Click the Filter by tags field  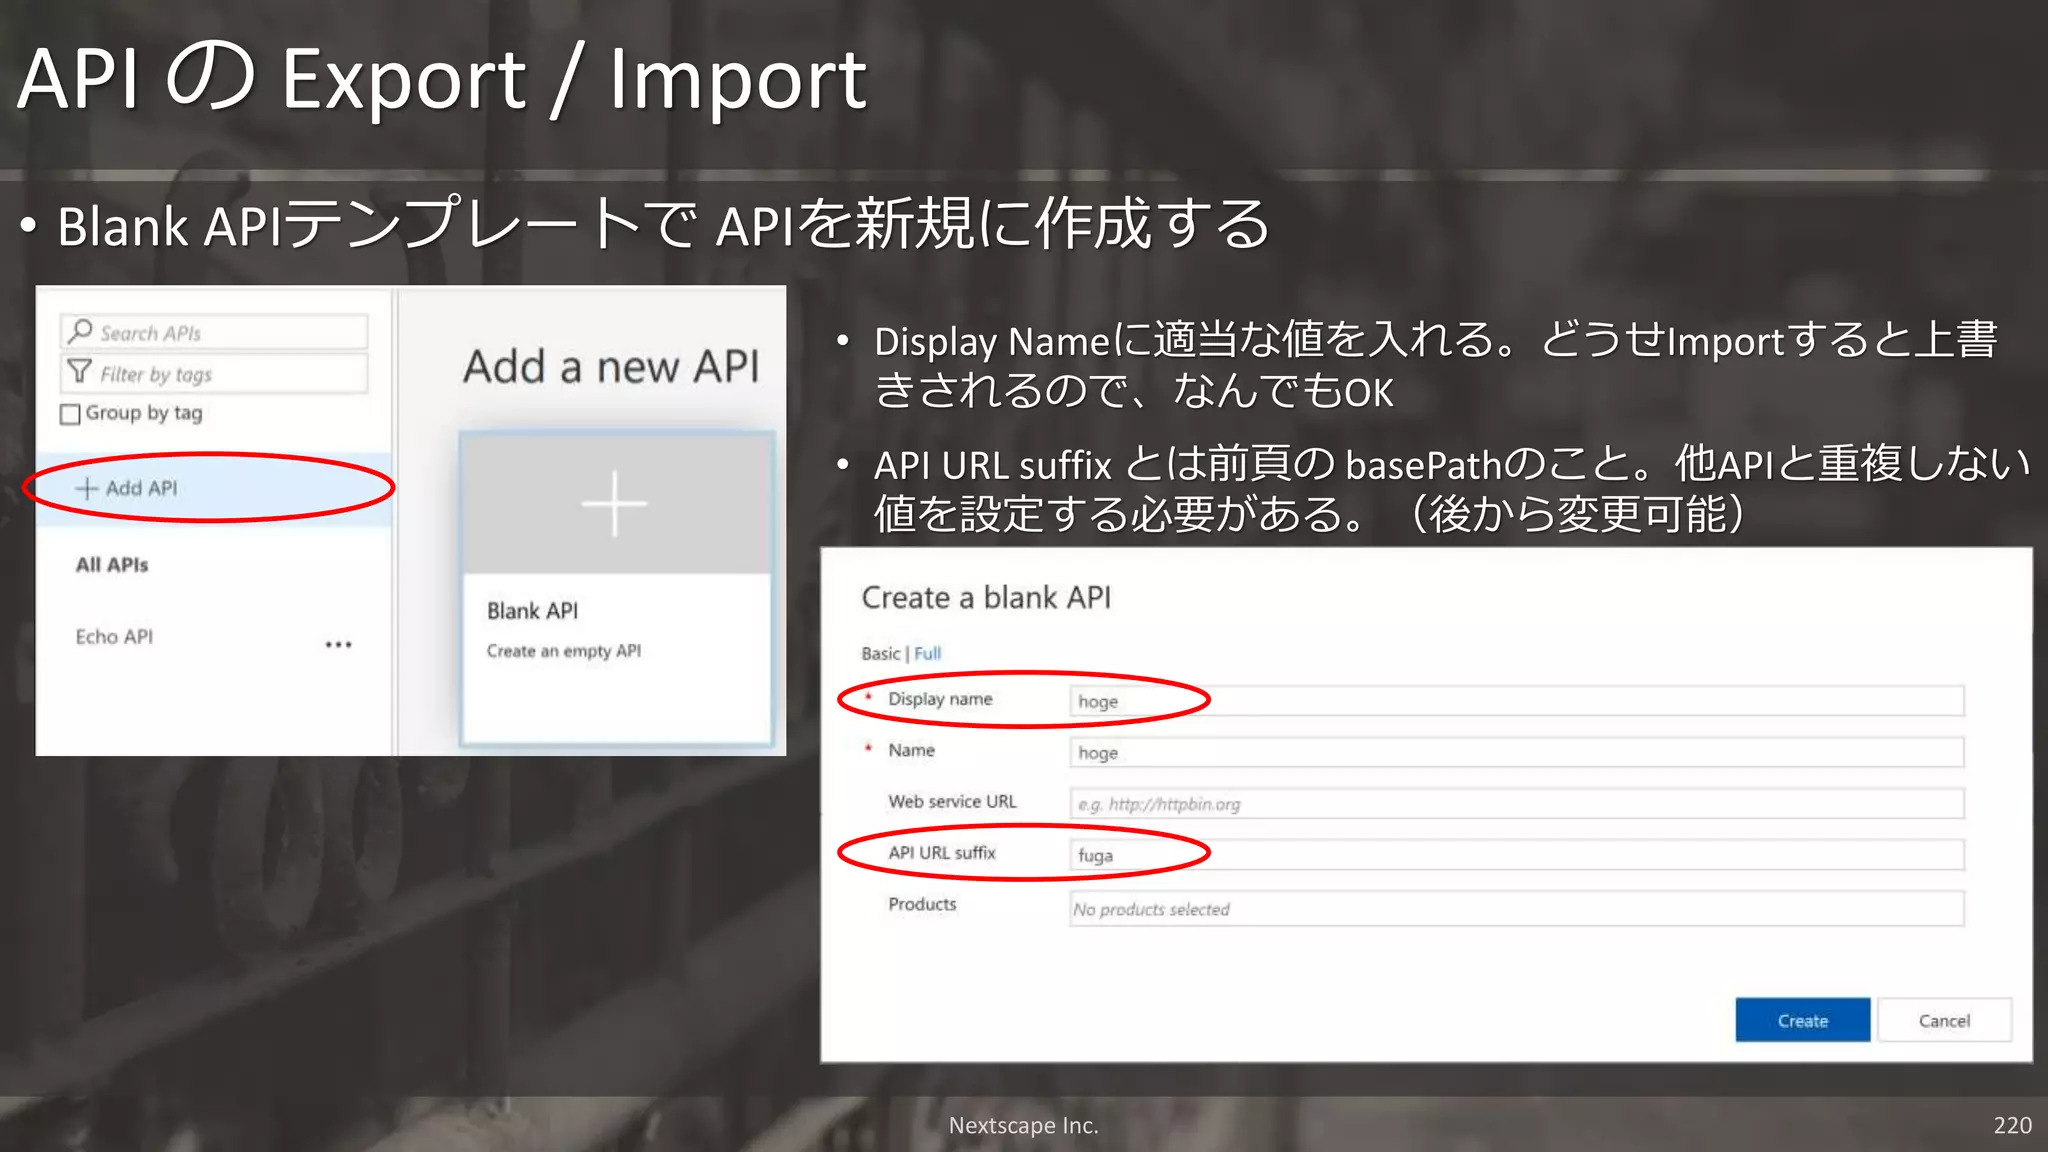pos(214,373)
